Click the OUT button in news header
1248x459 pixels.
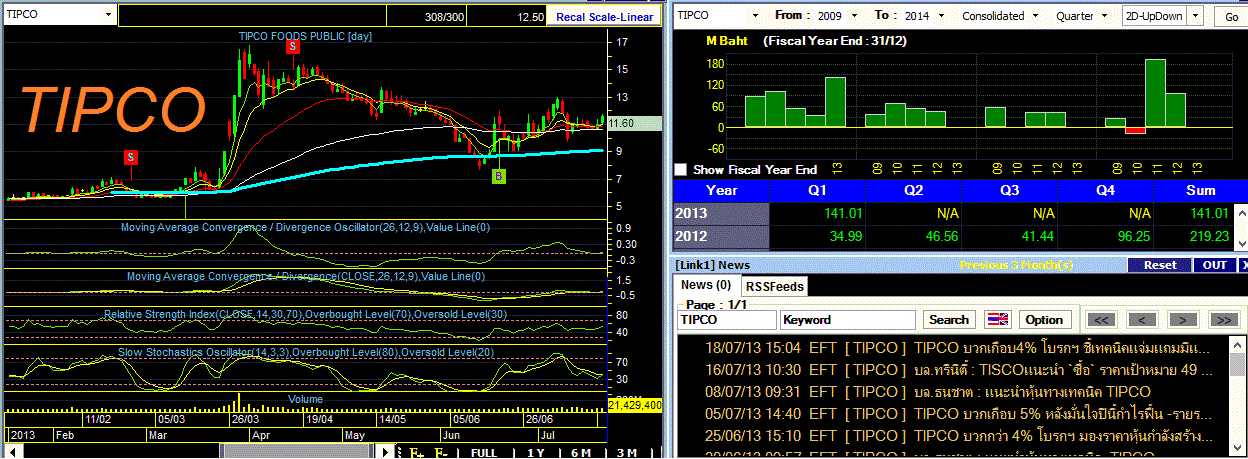coord(1215,265)
